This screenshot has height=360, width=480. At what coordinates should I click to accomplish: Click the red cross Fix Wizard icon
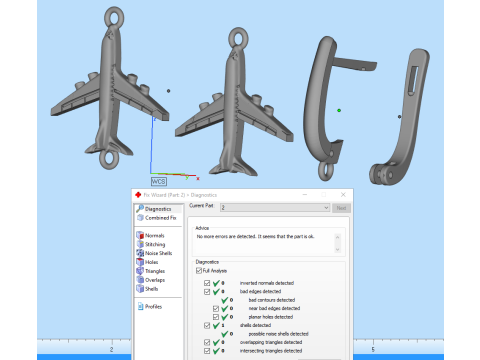click(138, 195)
